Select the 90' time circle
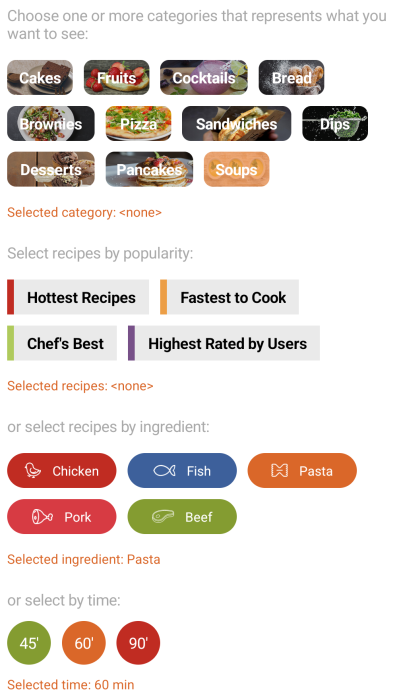The image size is (399, 700). (138, 643)
